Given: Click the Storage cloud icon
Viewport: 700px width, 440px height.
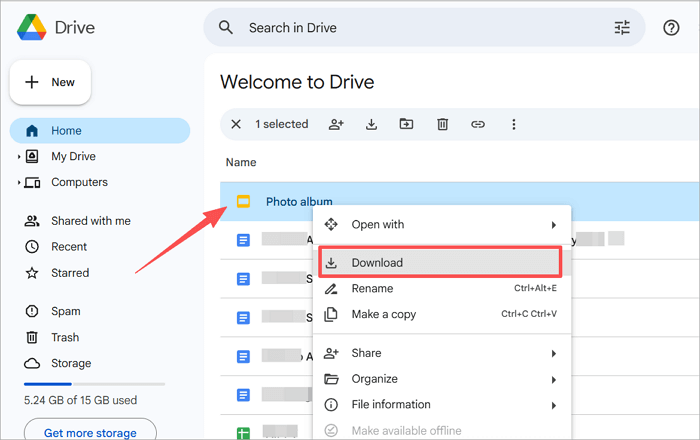Looking at the screenshot, I should pyautogui.click(x=32, y=363).
